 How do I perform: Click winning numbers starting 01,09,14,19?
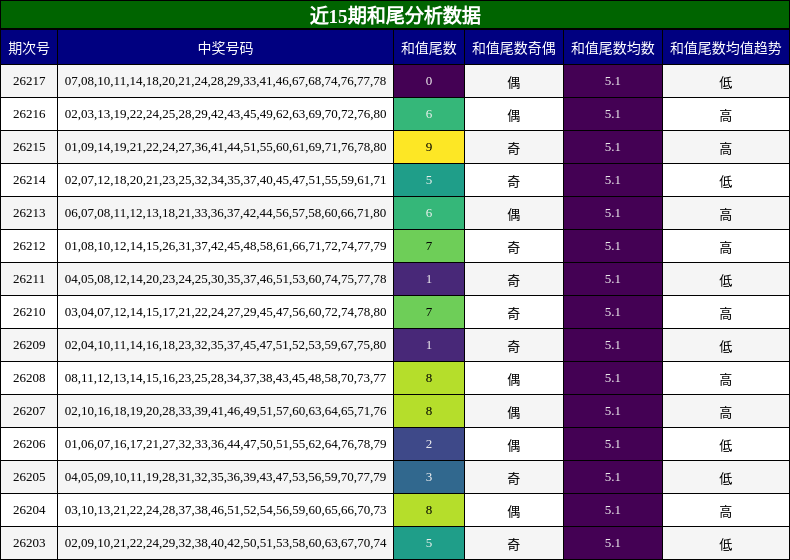pos(225,147)
